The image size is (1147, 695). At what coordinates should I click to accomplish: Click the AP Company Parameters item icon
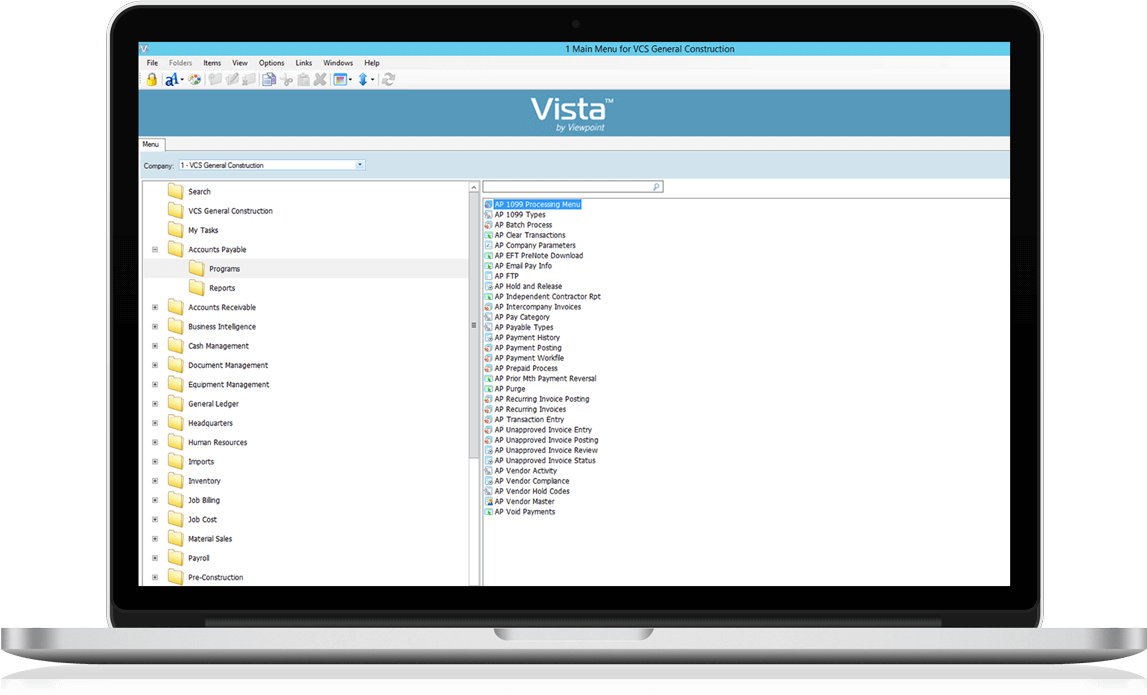pos(489,246)
